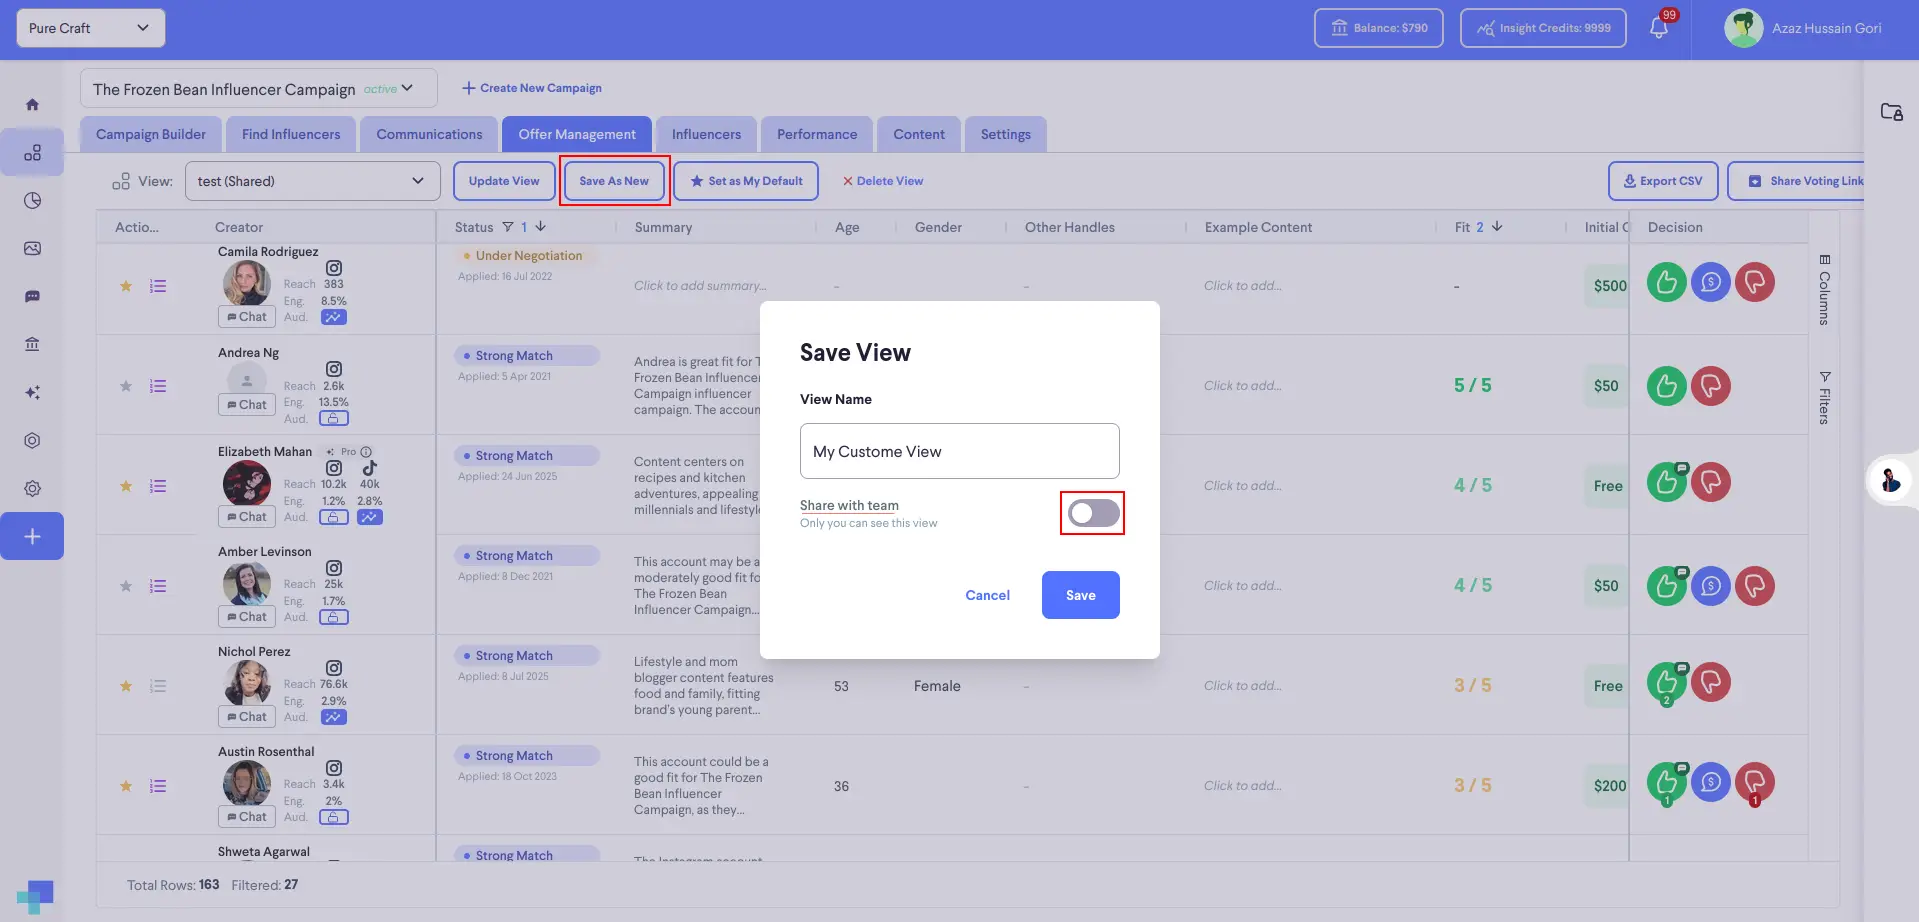
Task: Click the Status column filter icon
Action: [508, 227]
